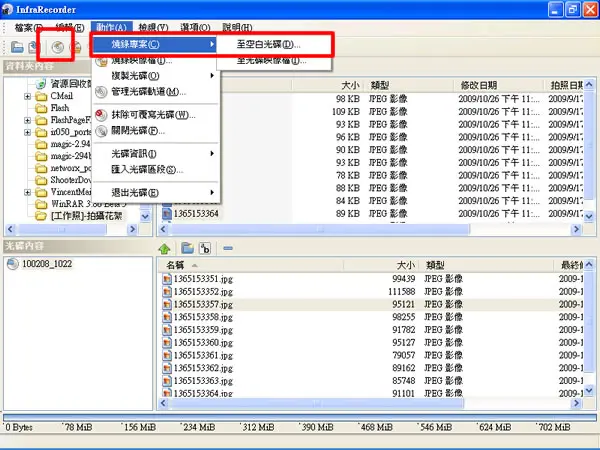Expand the CMail folder tree node
Image resolution: width=600 pixels, height=450 pixels.
(x=27, y=96)
